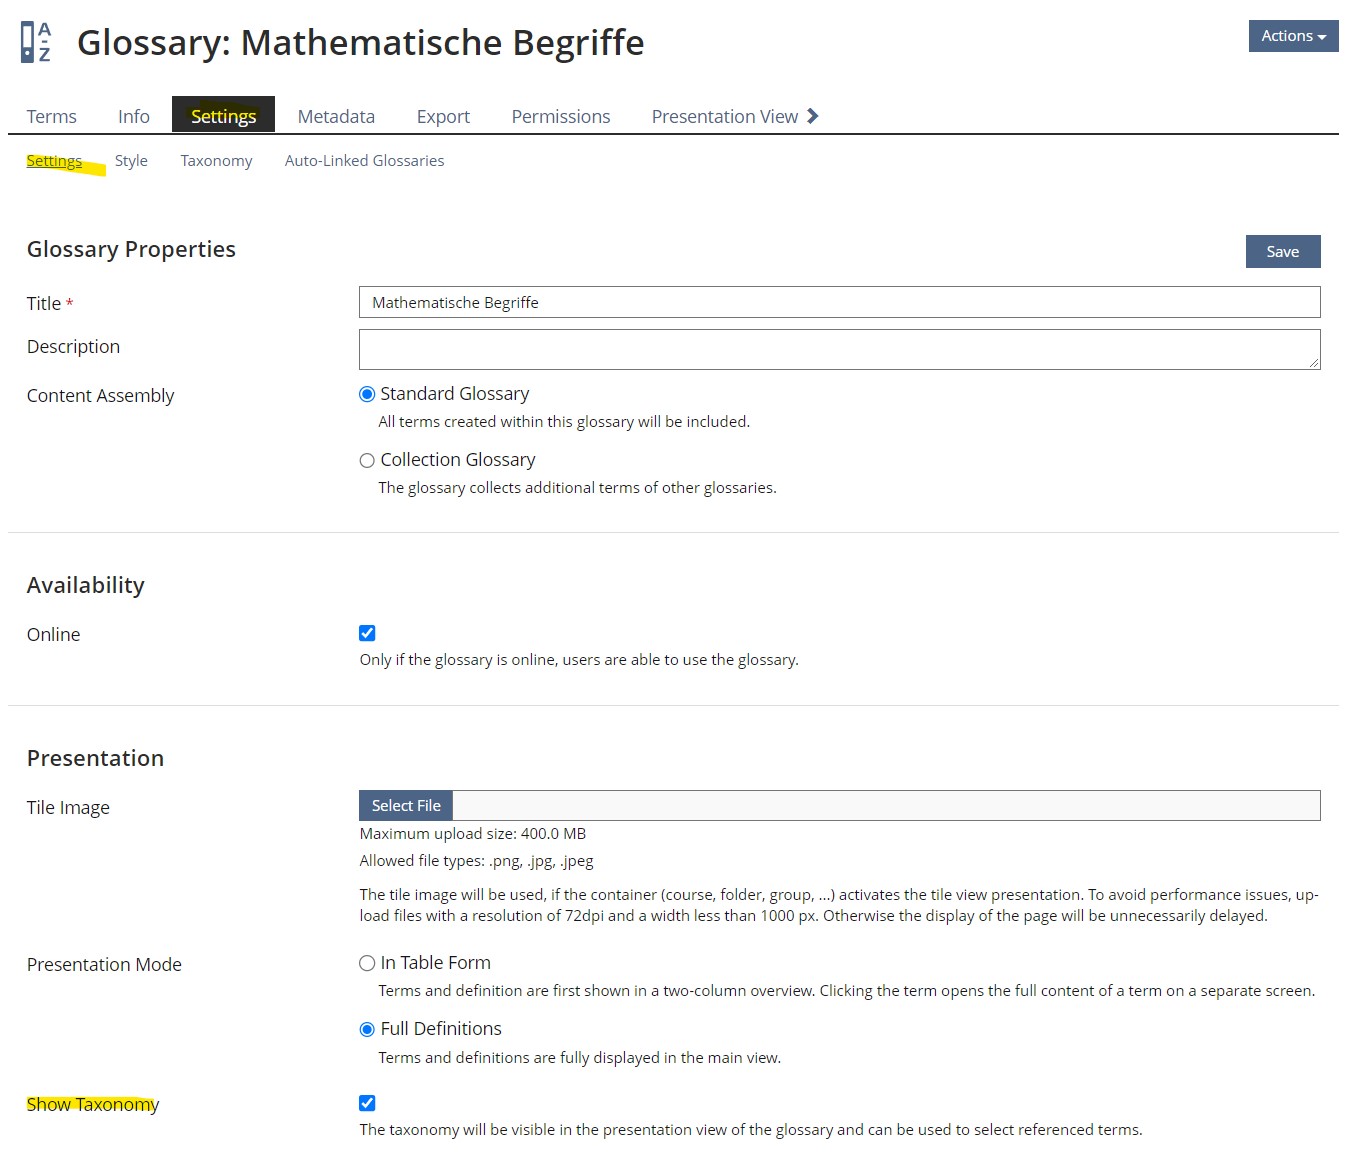Select the Collection Glossary radio option

point(367,460)
